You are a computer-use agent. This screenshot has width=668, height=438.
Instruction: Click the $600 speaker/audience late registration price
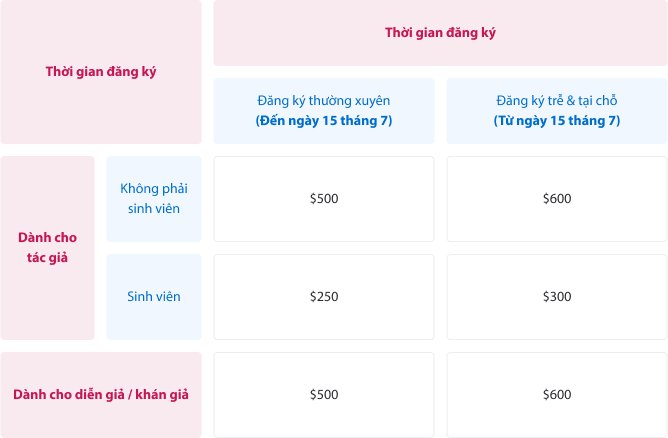point(556,394)
